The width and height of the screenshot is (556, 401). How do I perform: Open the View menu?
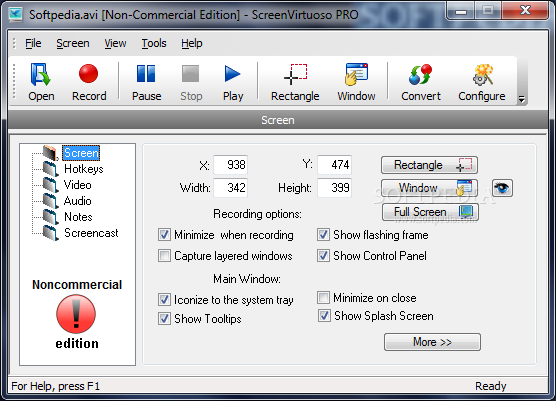click(115, 43)
